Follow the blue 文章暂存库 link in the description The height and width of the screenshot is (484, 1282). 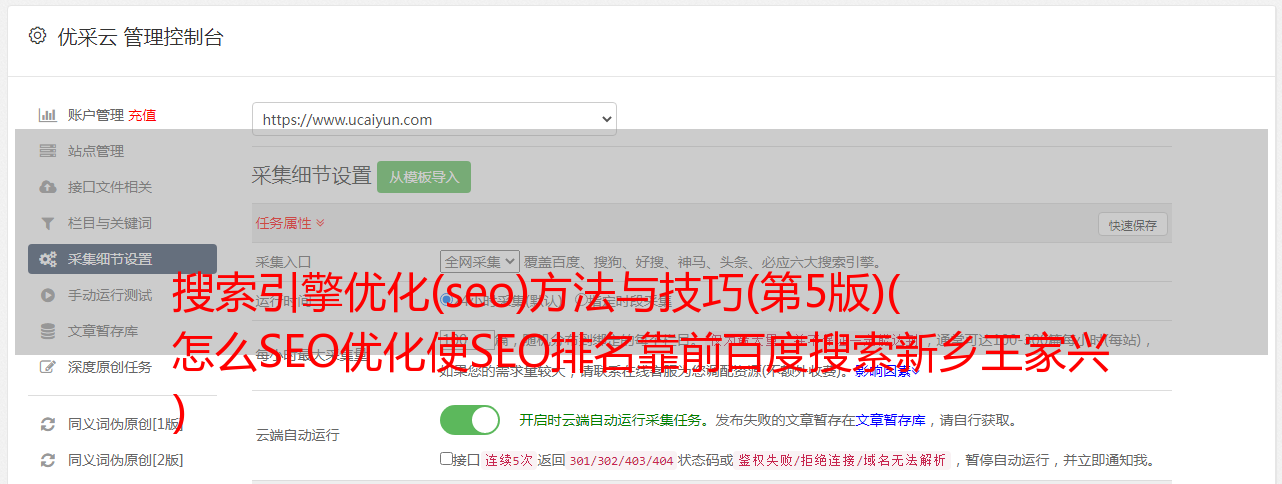pos(890,420)
